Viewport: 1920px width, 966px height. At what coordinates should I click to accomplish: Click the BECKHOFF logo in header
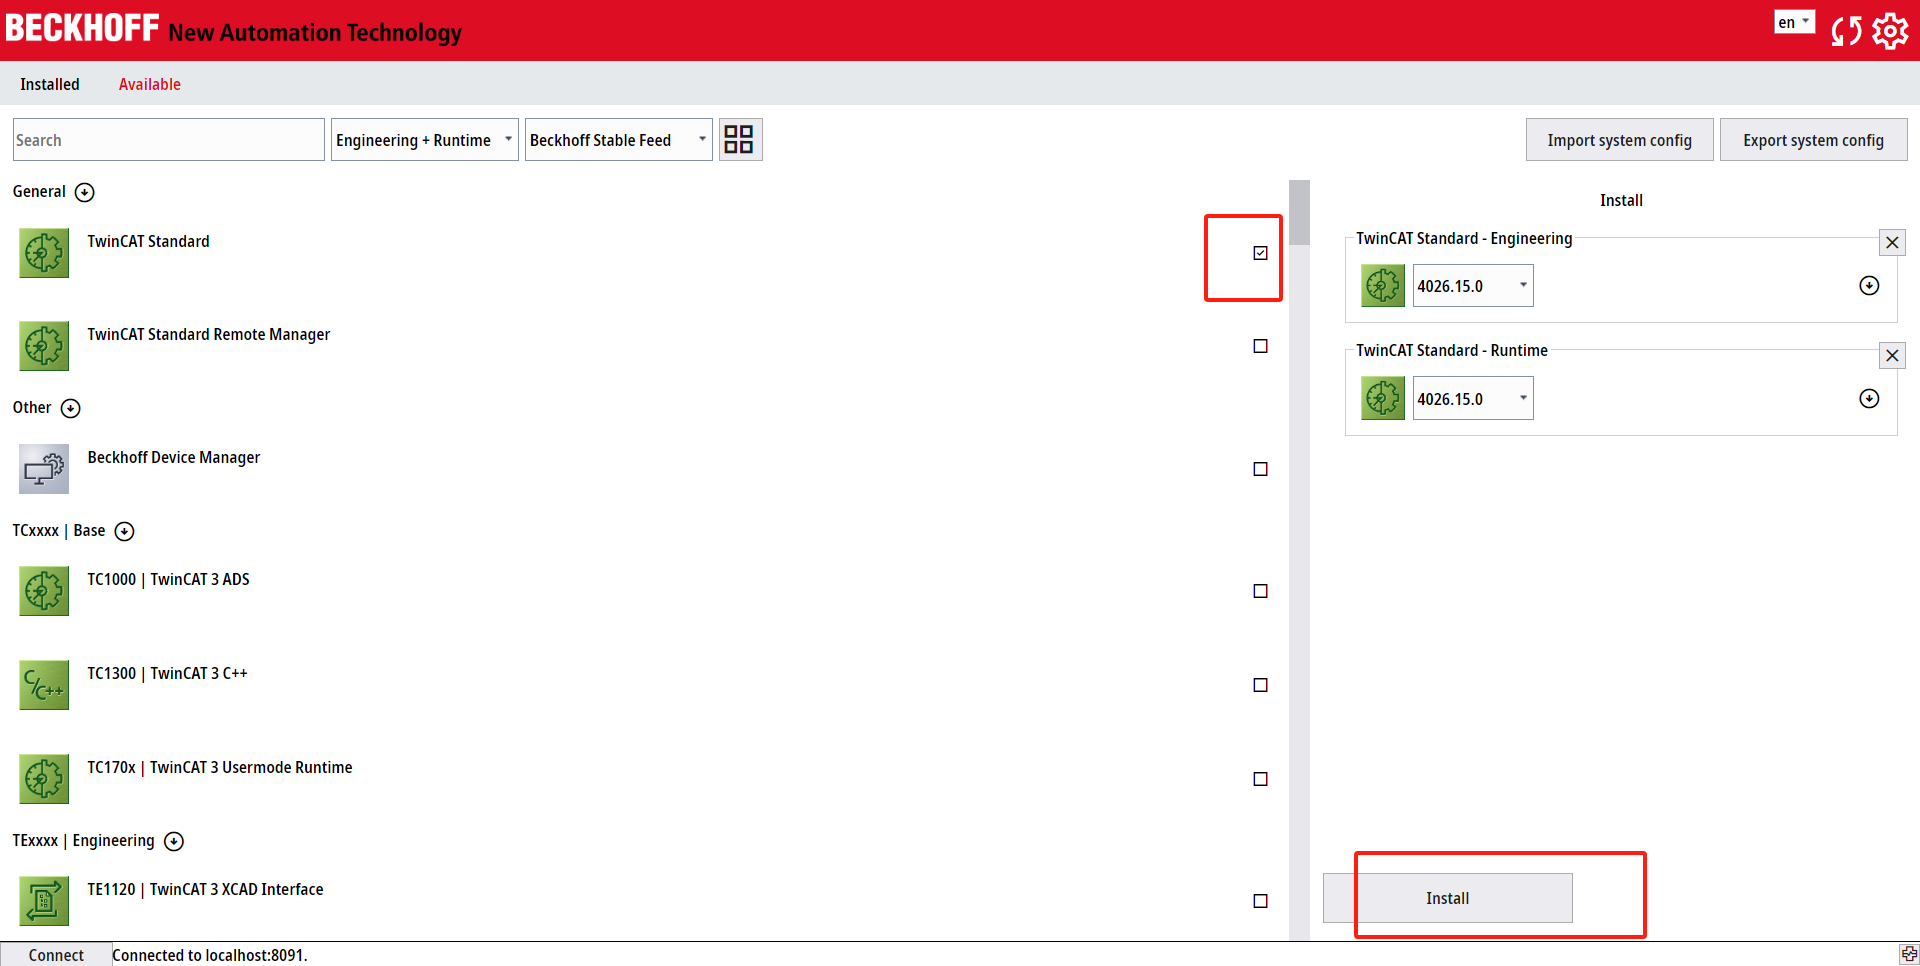click(82, 28)
